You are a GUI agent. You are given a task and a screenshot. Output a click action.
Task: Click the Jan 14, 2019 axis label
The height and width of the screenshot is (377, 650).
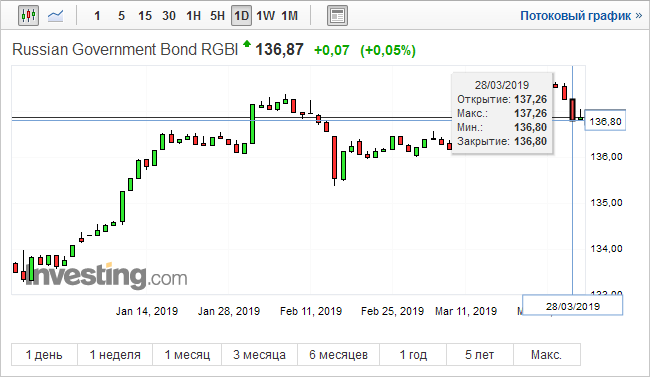pyautogui.click(x=147, y=311)
